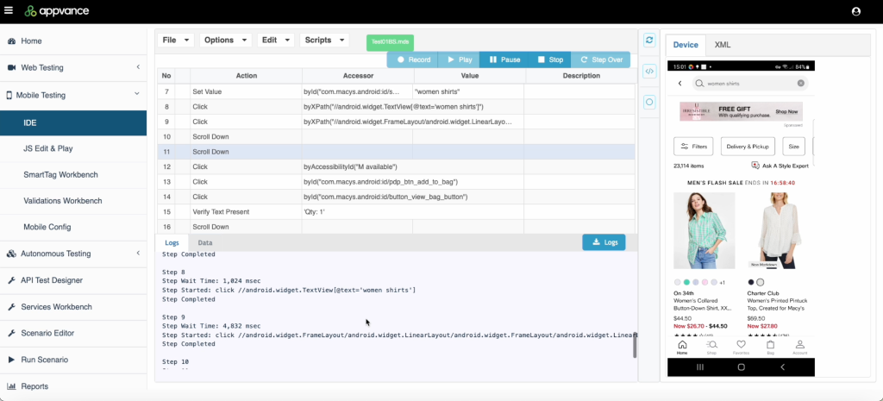Click the blue download Logs button
Viewport: 883px width, 401px height.
pos(604,242)
